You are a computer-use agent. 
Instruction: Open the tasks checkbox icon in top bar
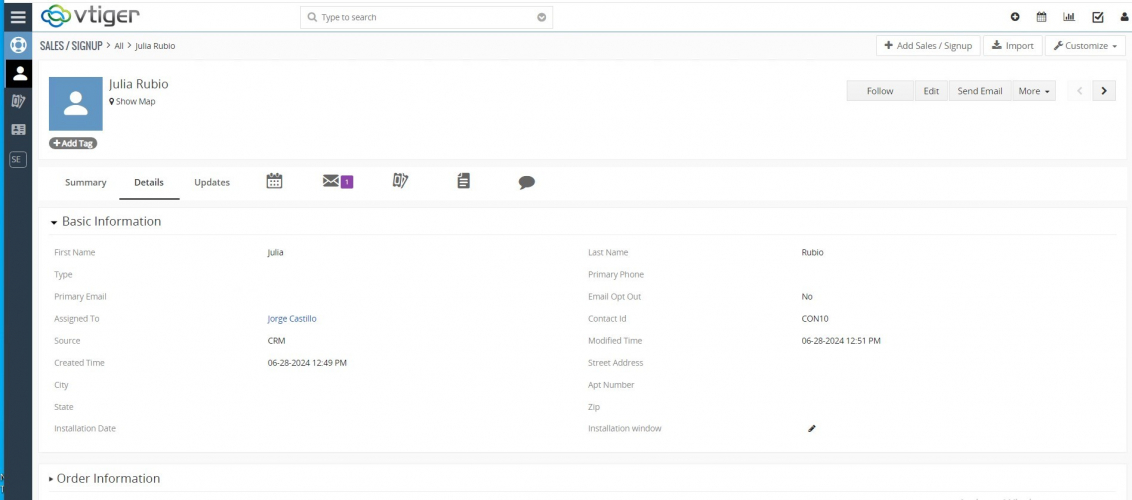1097,17
